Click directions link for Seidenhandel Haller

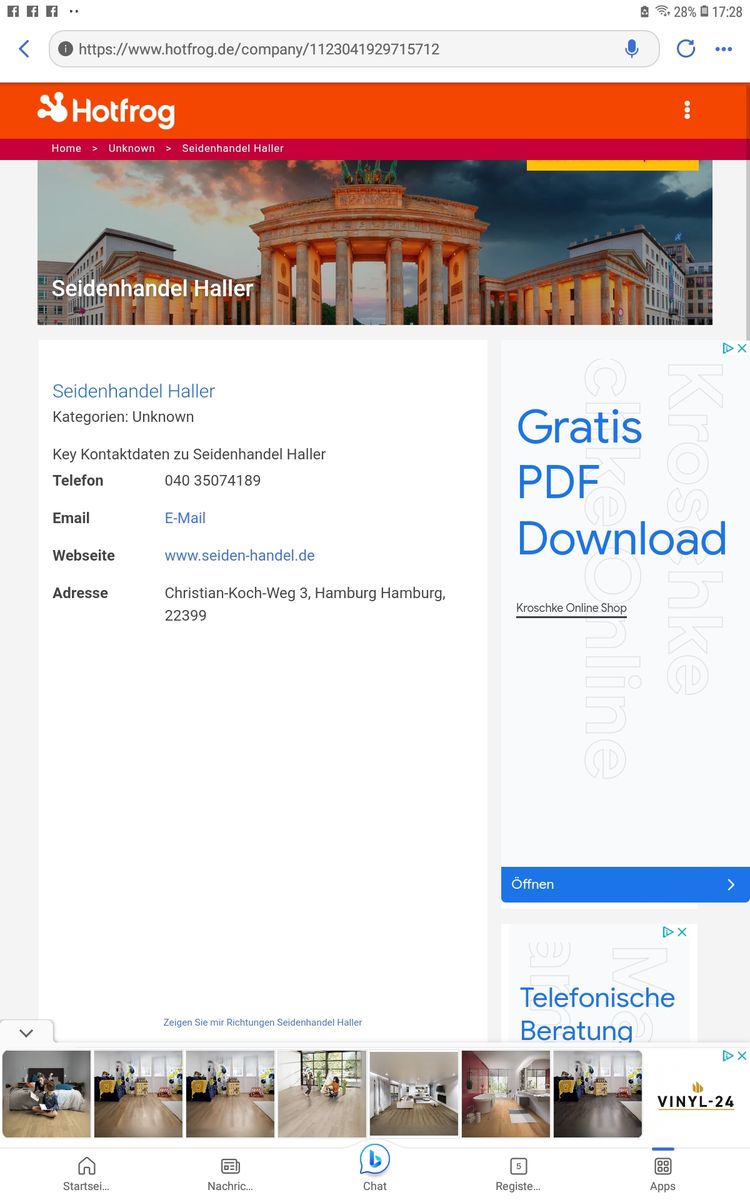262,1022
